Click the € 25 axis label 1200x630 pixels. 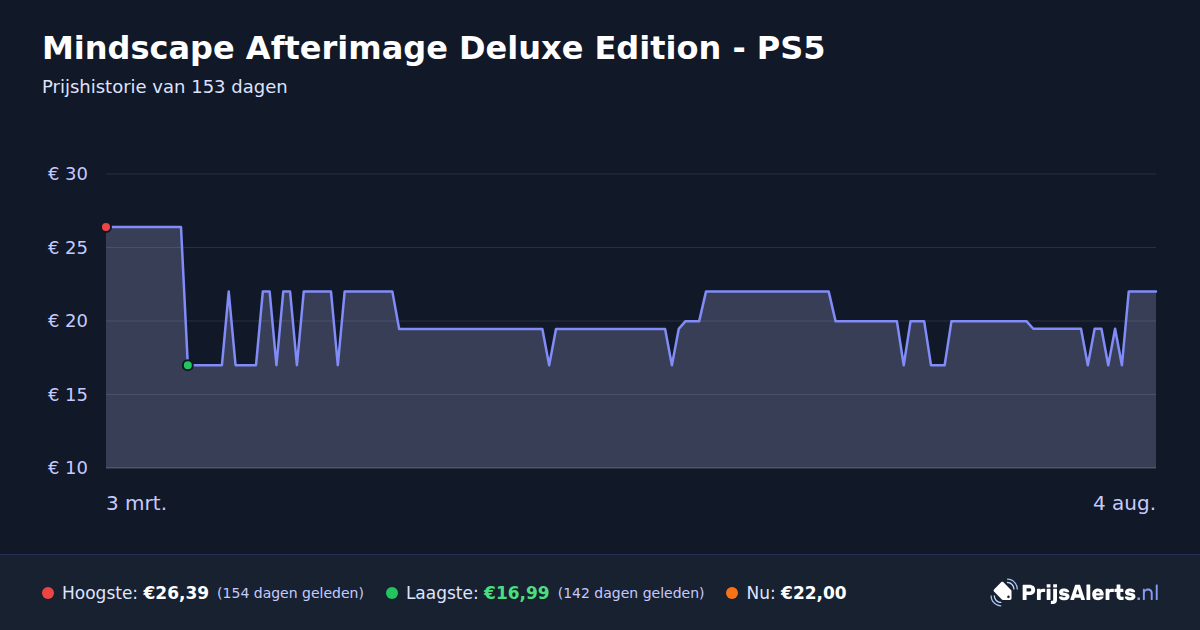[x=68, y=247]
